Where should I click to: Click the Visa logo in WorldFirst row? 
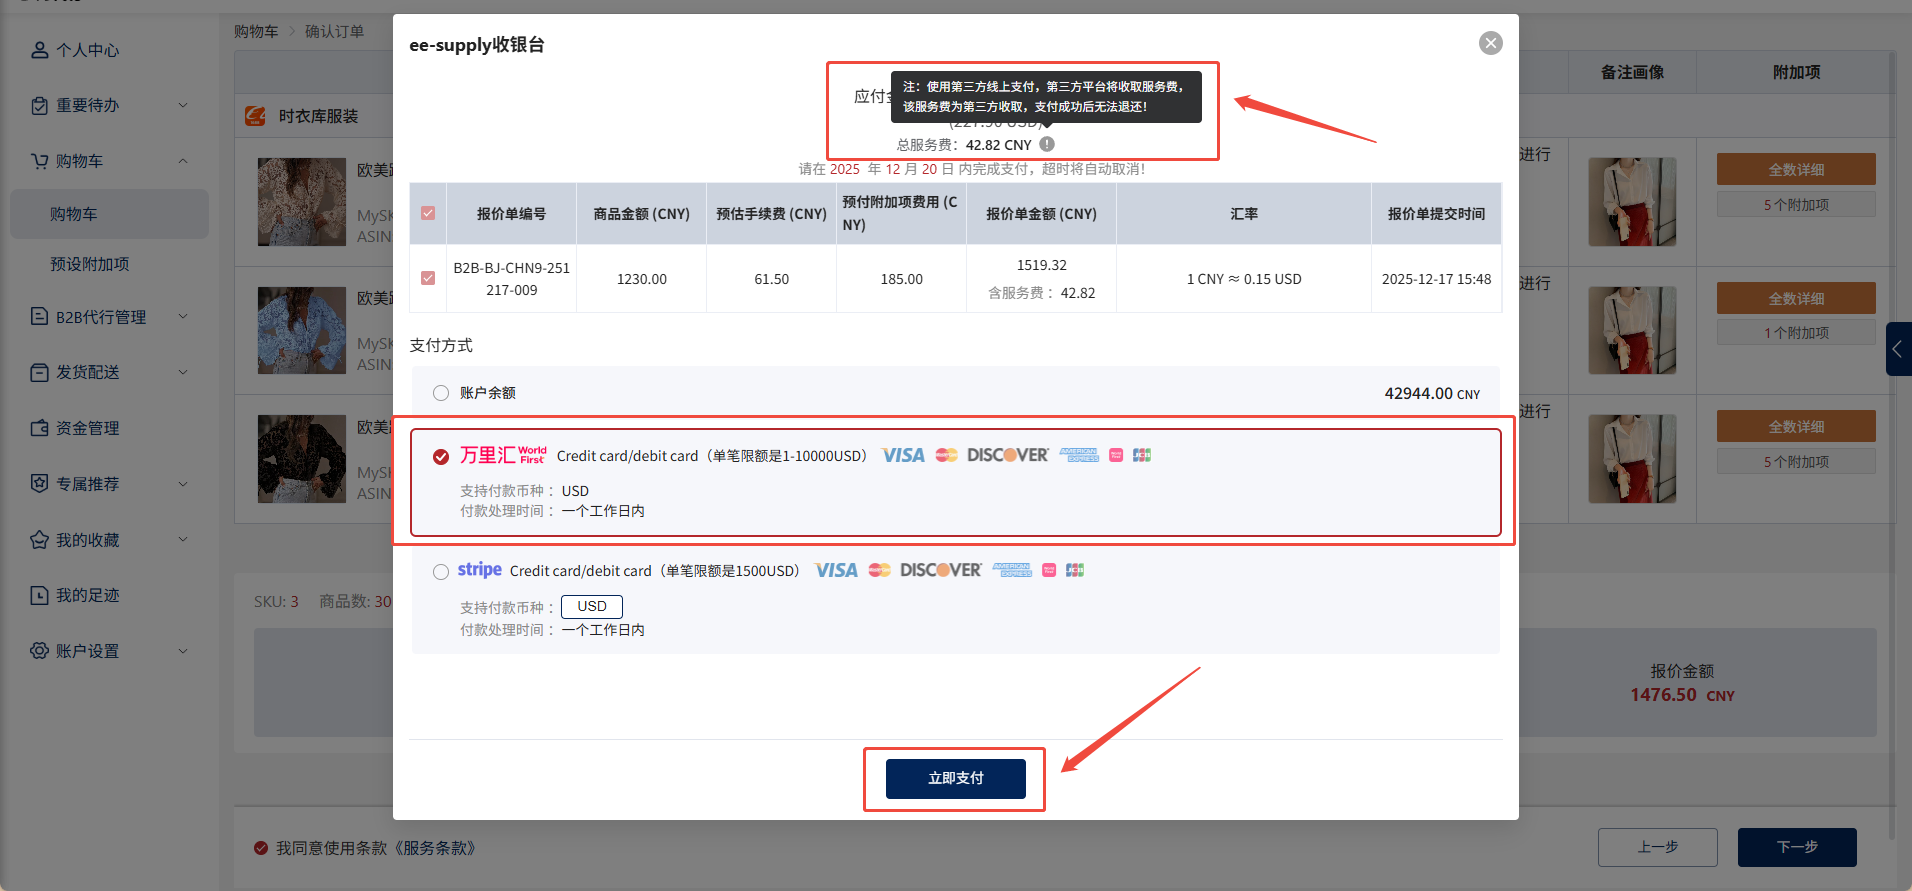point(903,455)
